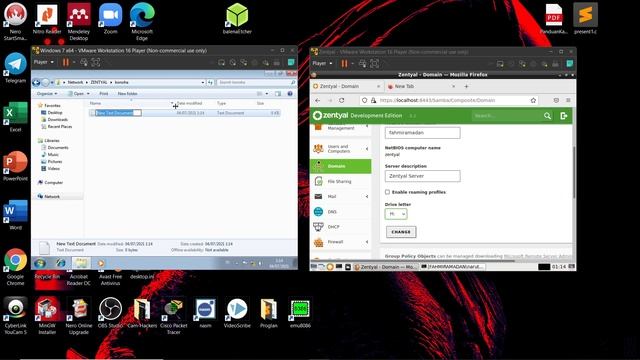Click Zentyal search magnifier icon

(x=547, y=116)
